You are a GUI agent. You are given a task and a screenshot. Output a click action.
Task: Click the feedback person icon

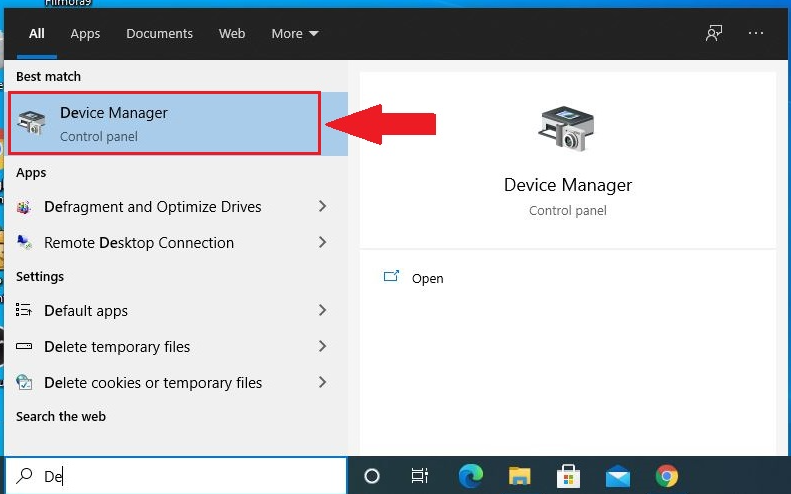coord(714,33)
